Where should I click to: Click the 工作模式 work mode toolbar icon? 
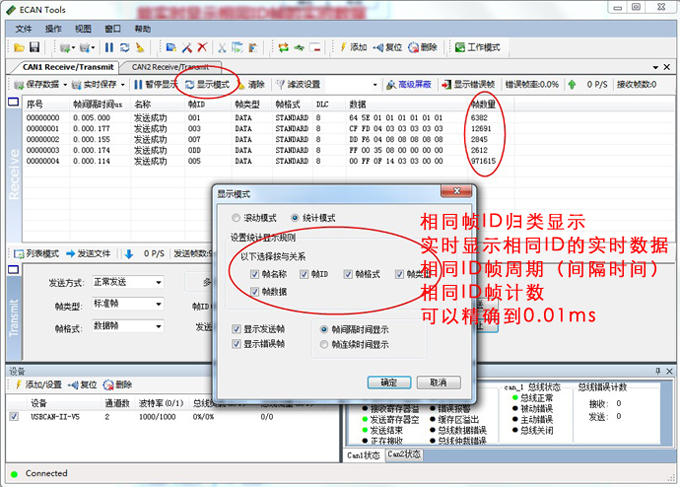[x=461, y=47]
